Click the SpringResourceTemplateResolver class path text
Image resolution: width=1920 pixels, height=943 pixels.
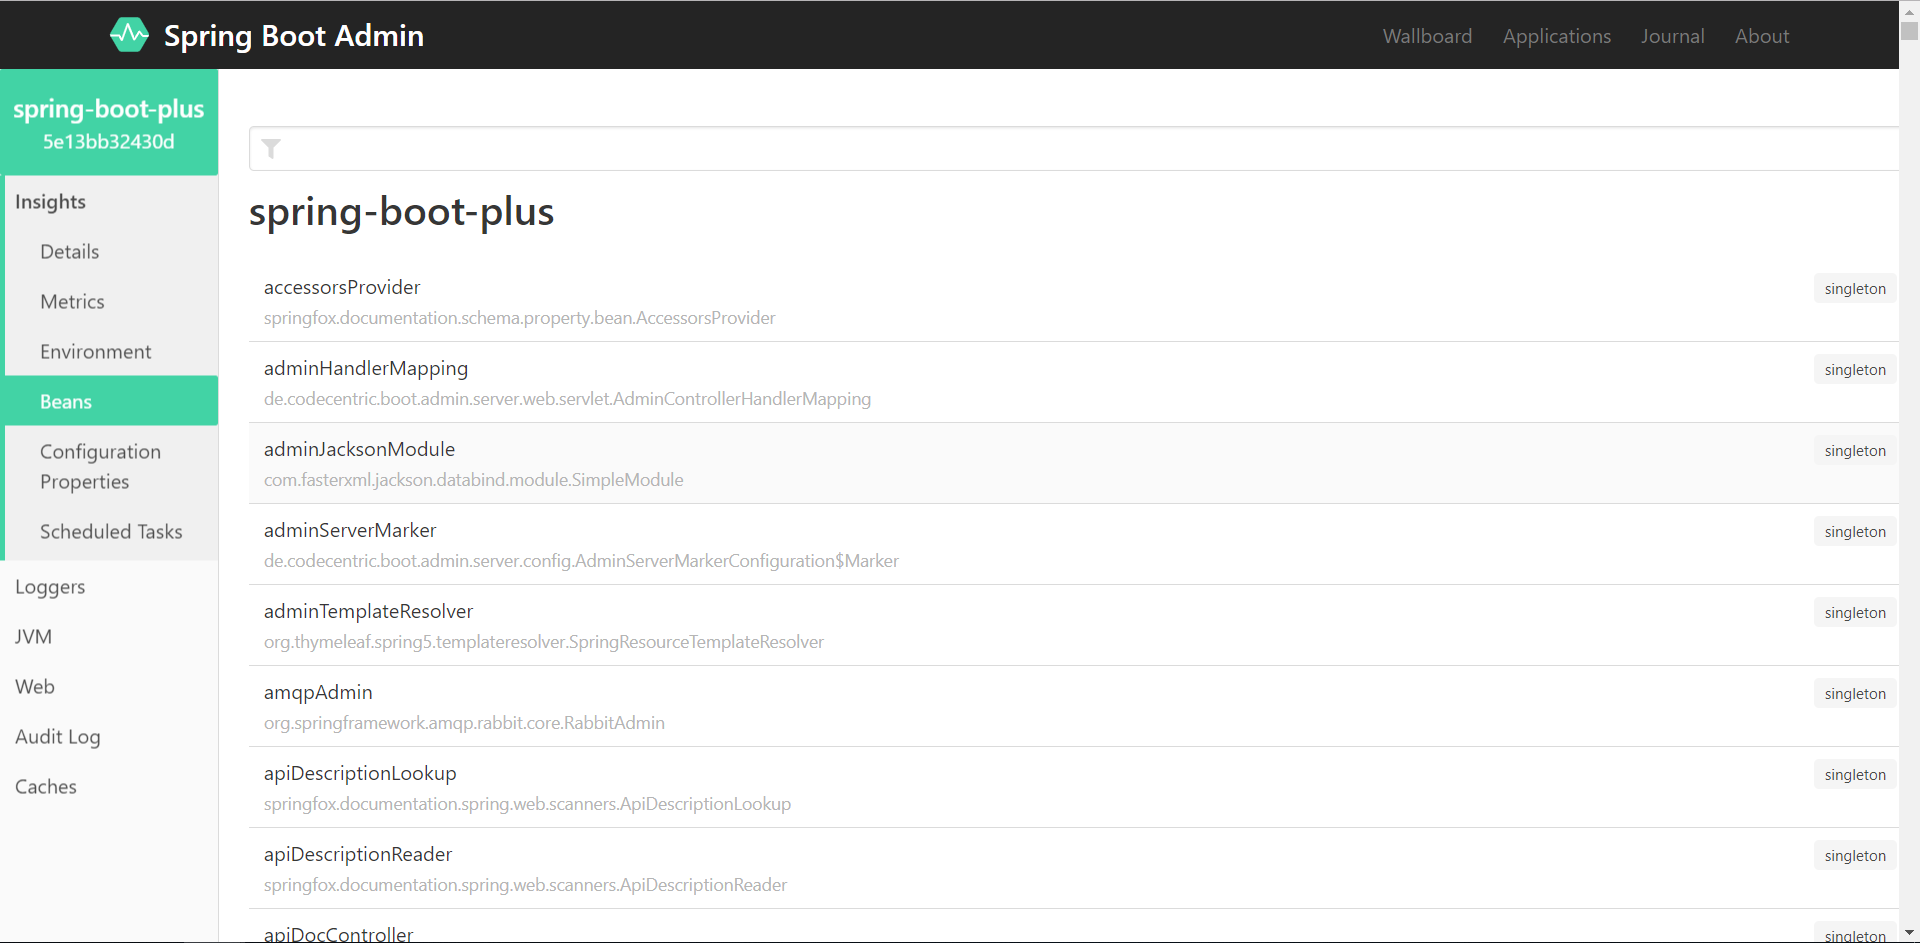point(544,642)
